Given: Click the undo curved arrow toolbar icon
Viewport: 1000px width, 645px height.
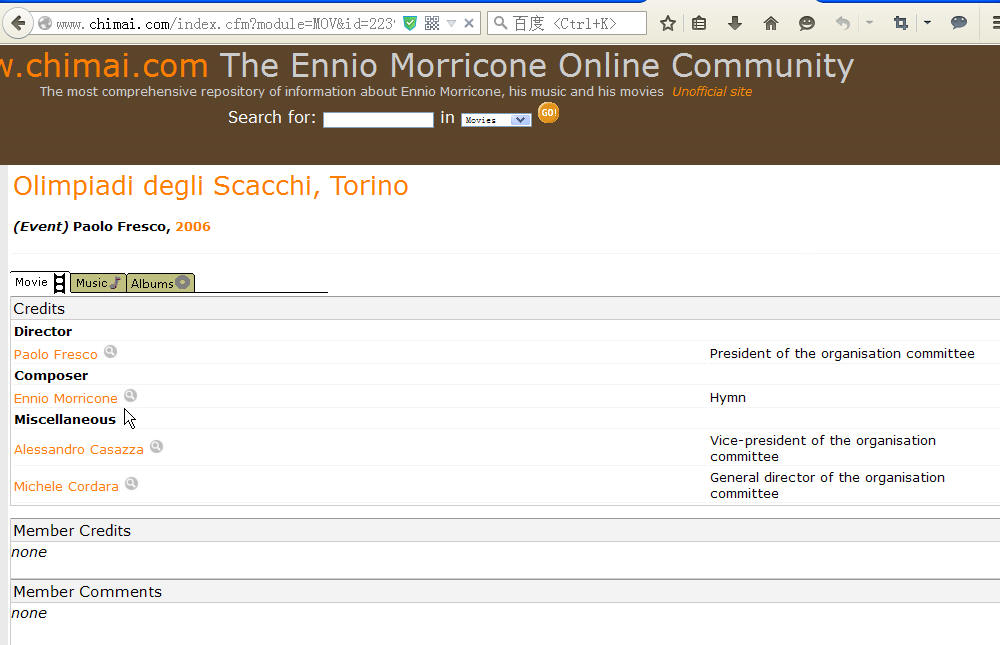Looking at the screenshot, I should tap(843, 24).
